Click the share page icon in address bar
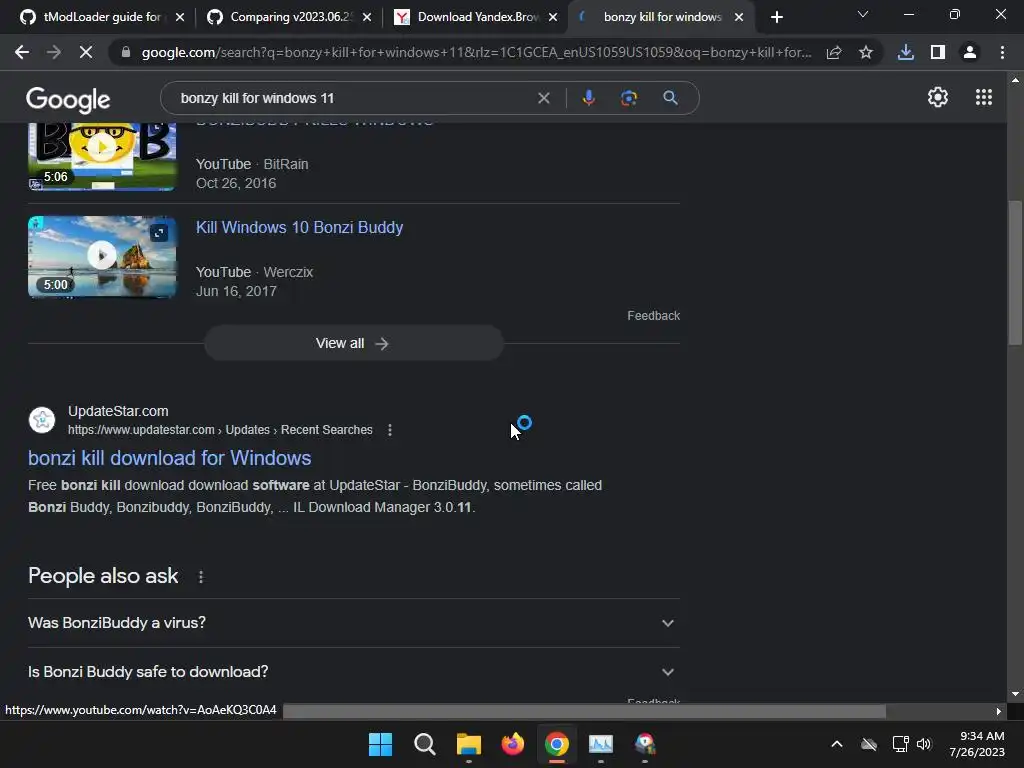The width and height of the screenshot is (1024, 768). point(834,52)
